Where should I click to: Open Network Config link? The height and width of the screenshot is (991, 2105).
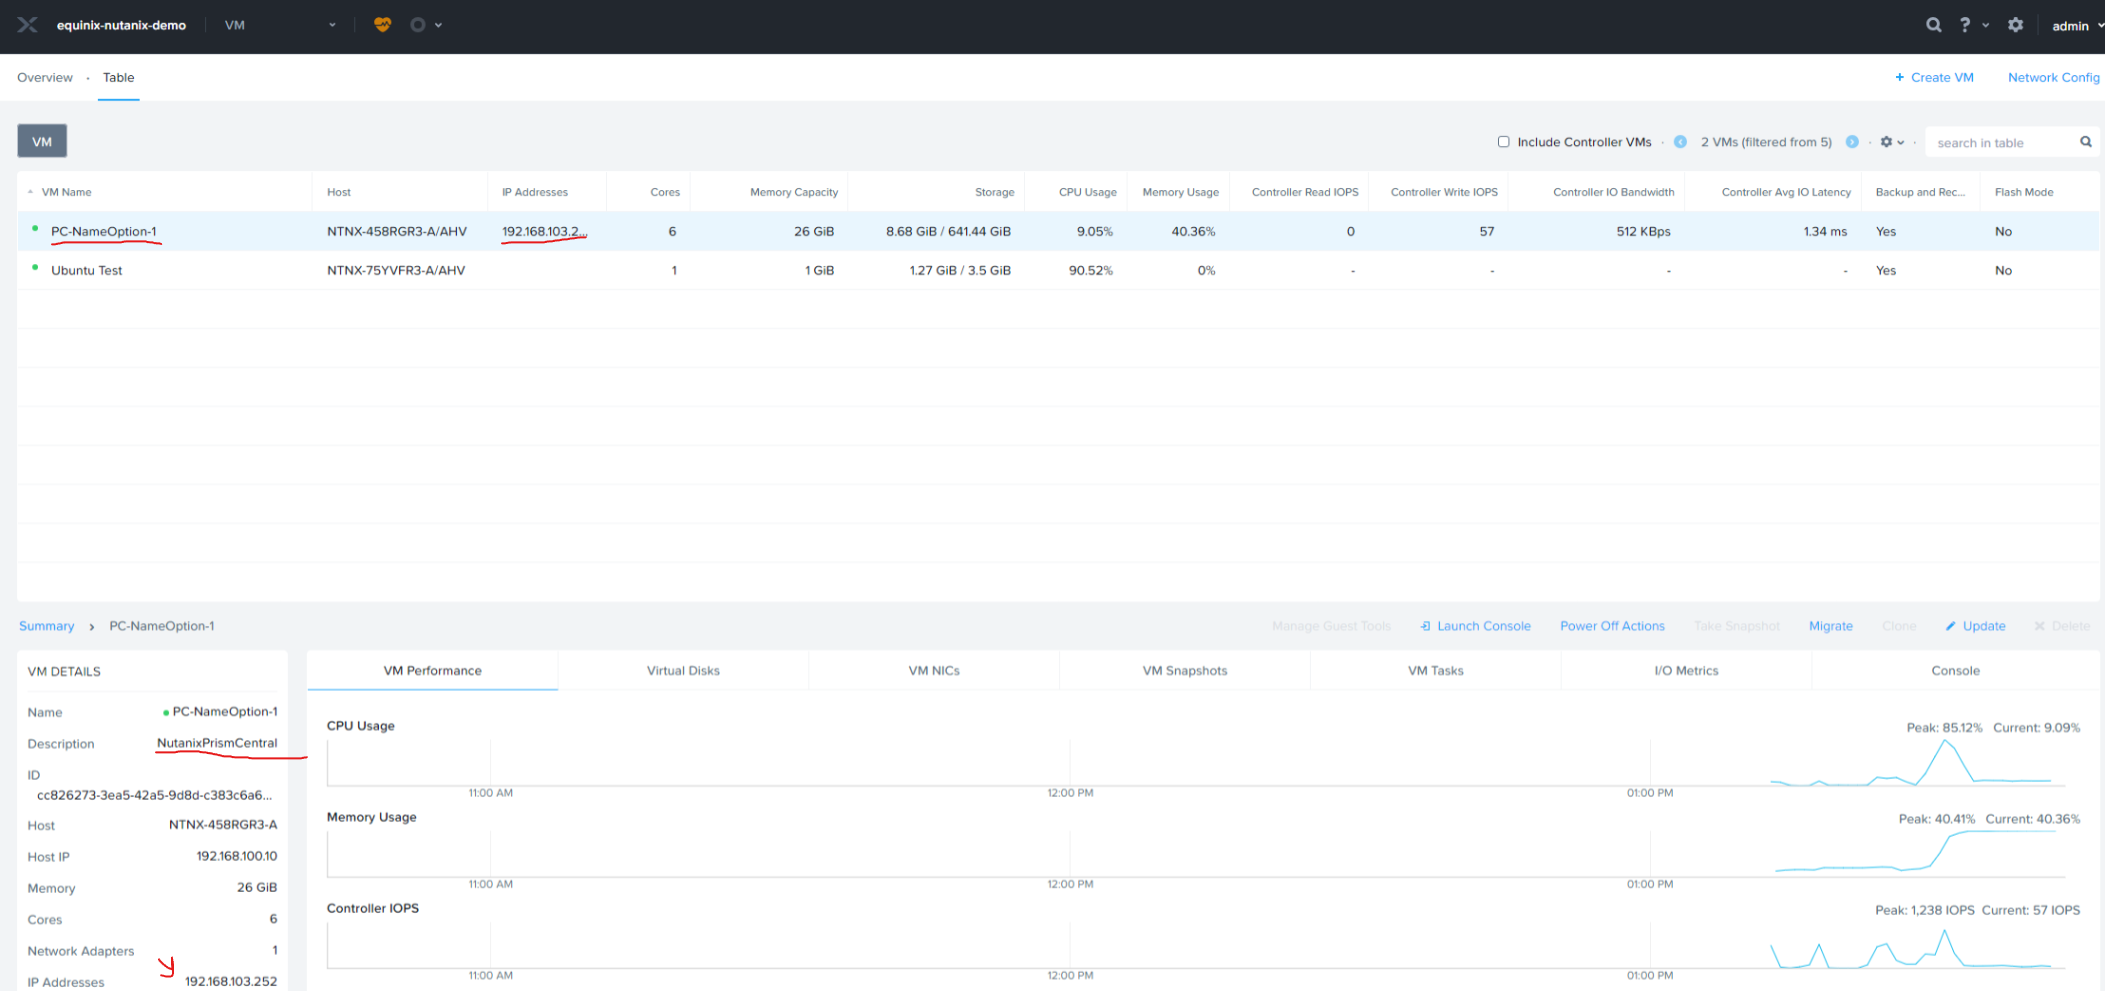click(x=2053, y=77)
